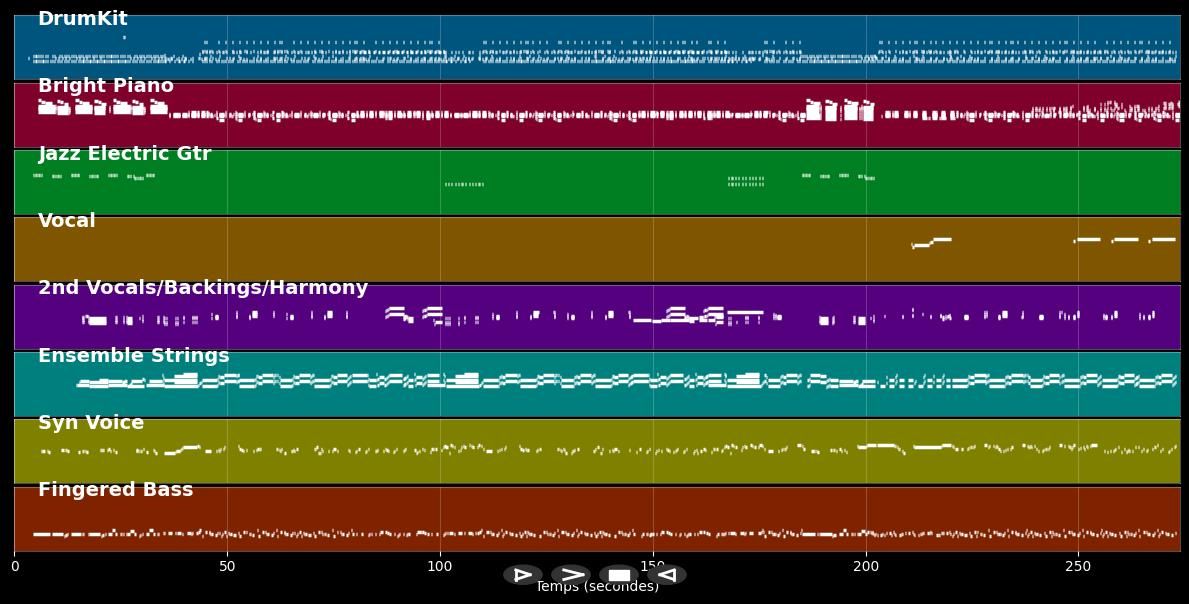Viewport: 1189px width, 604px height.
Task: Click the 0 second mark on the time axis
Action: 14,567
